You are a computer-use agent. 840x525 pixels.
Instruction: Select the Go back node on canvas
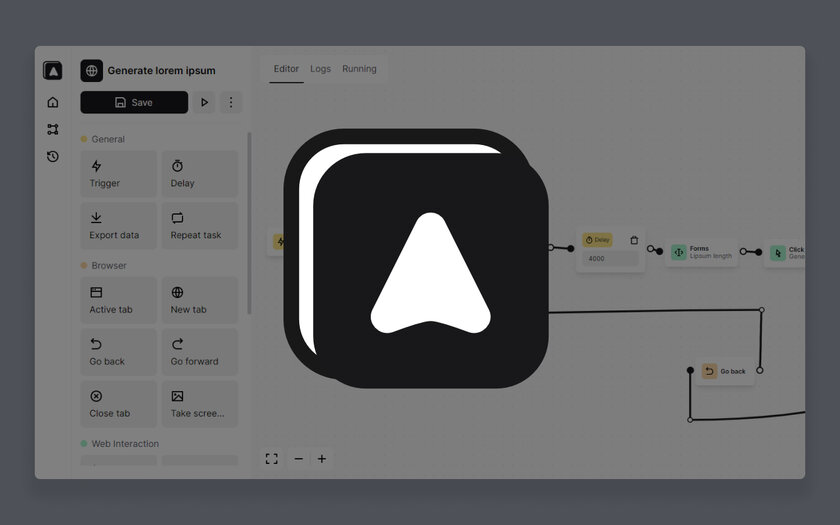pyautogui.click(x=724, y=371)
